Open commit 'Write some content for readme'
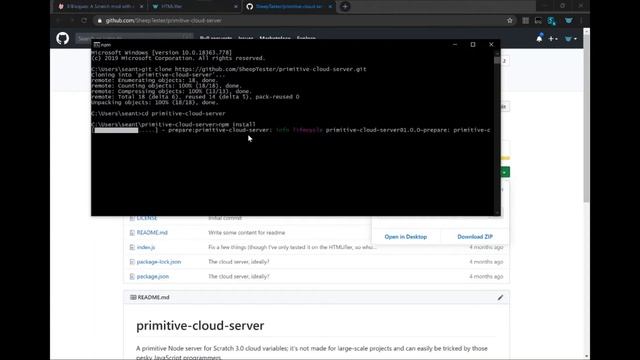640x360 pixels. (247, 233)
